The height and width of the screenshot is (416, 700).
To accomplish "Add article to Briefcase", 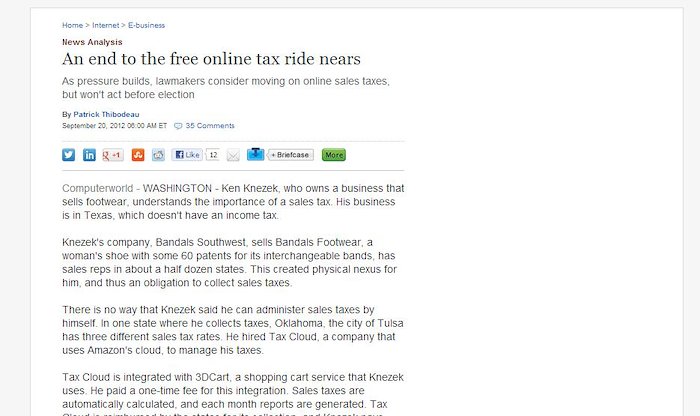I will click(290, 155).
